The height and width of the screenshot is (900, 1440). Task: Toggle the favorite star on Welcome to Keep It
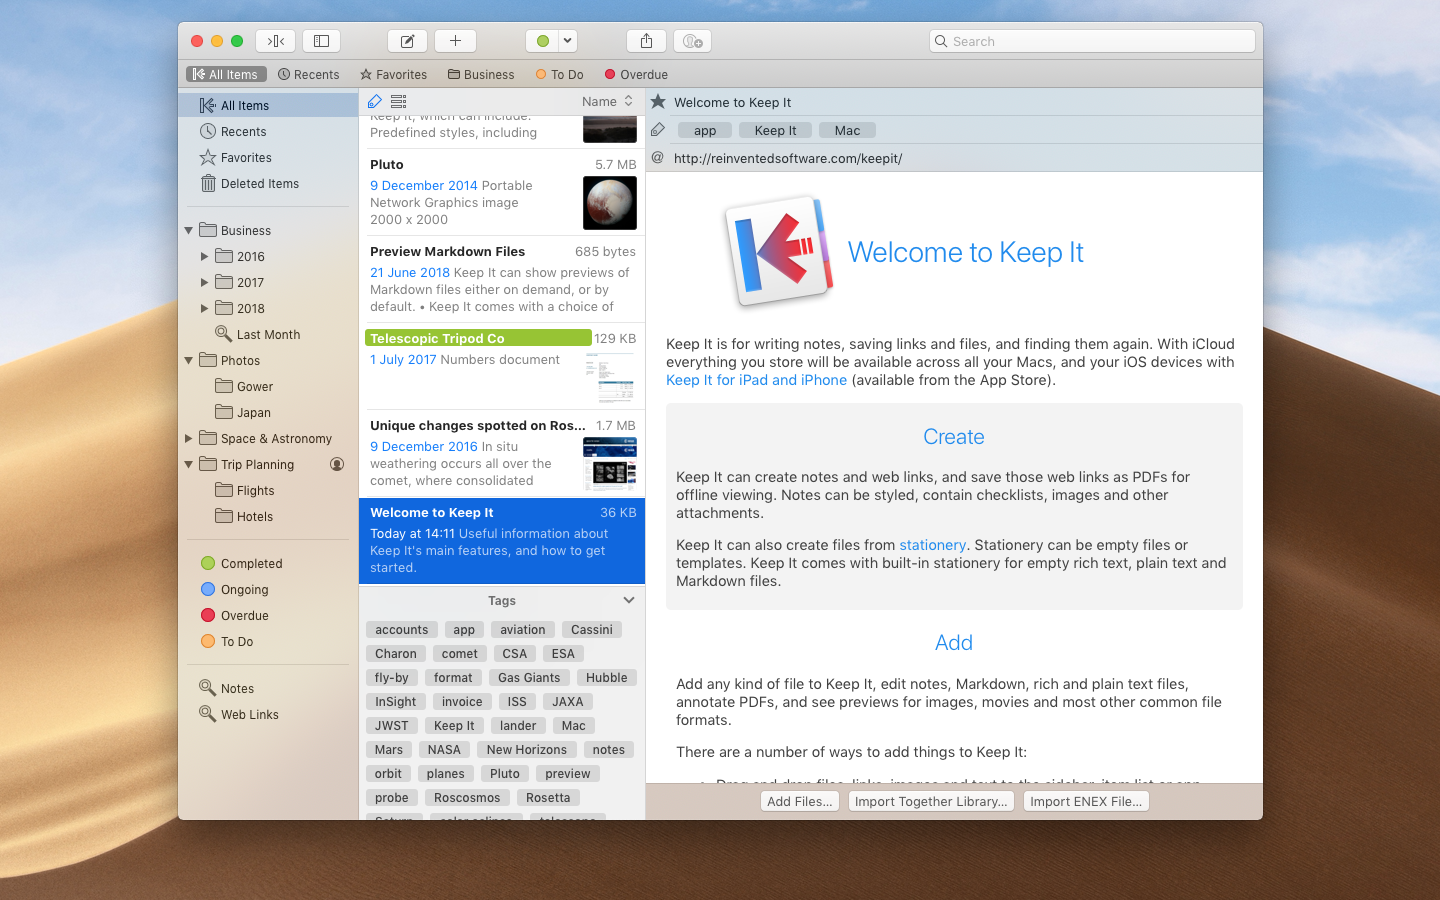[658, 101]
